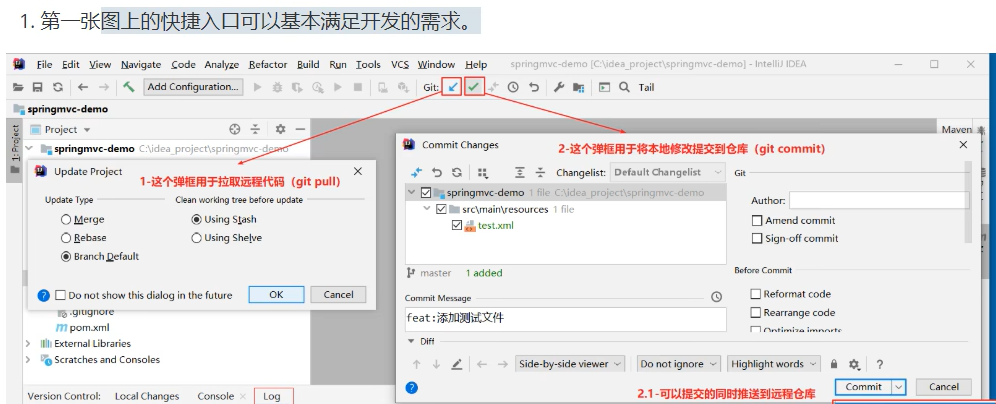Click the locate target icon in Project panel
This screenshot has width=996, height=404.
tap(234, 130)
